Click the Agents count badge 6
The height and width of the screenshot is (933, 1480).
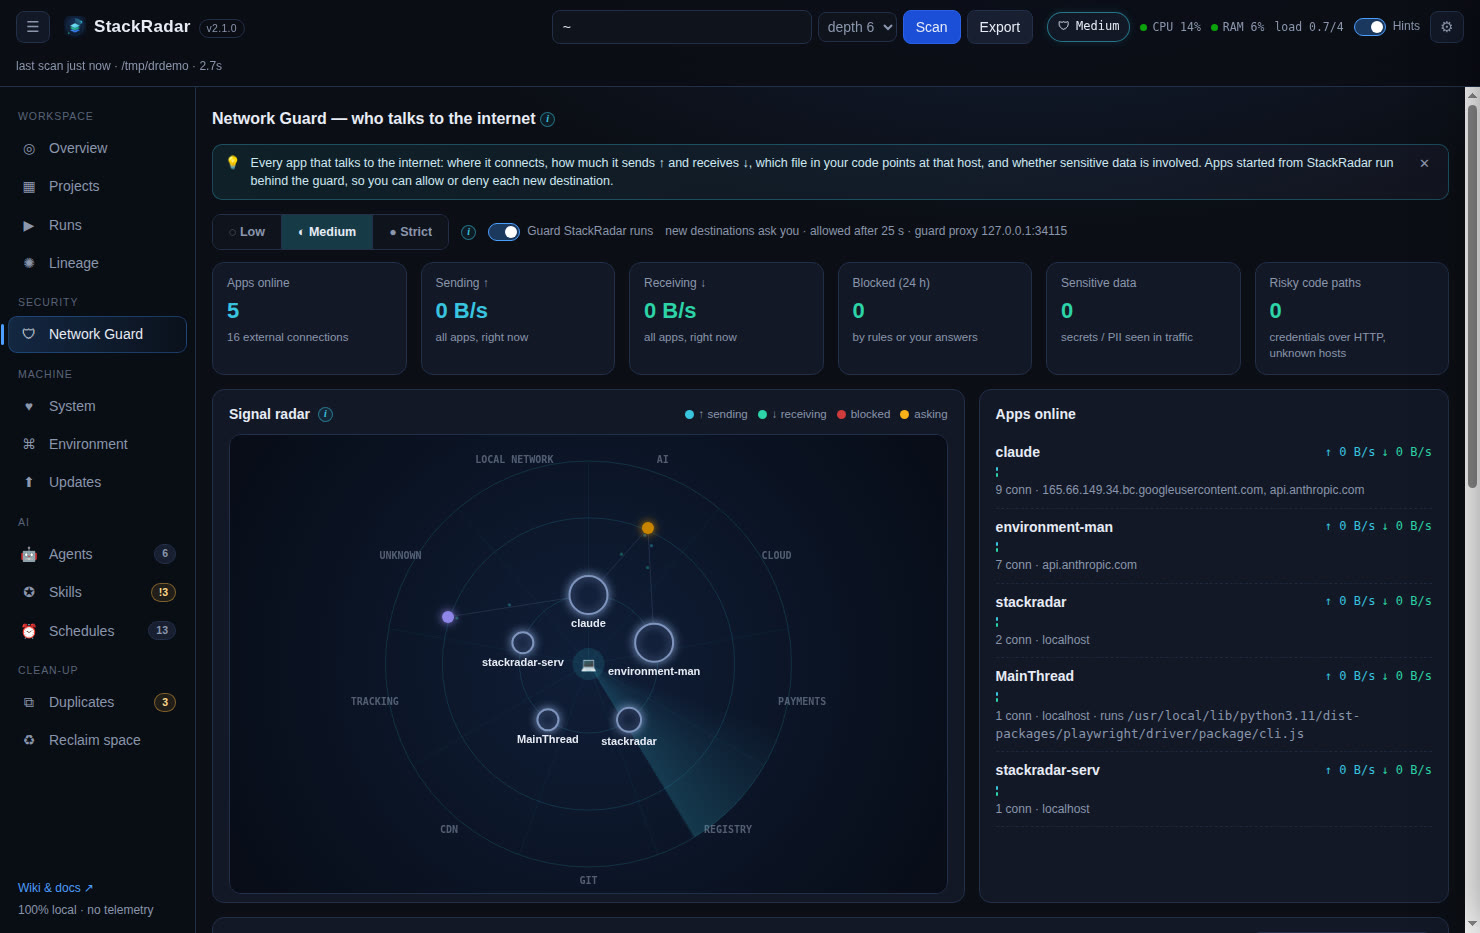[165, 554]
